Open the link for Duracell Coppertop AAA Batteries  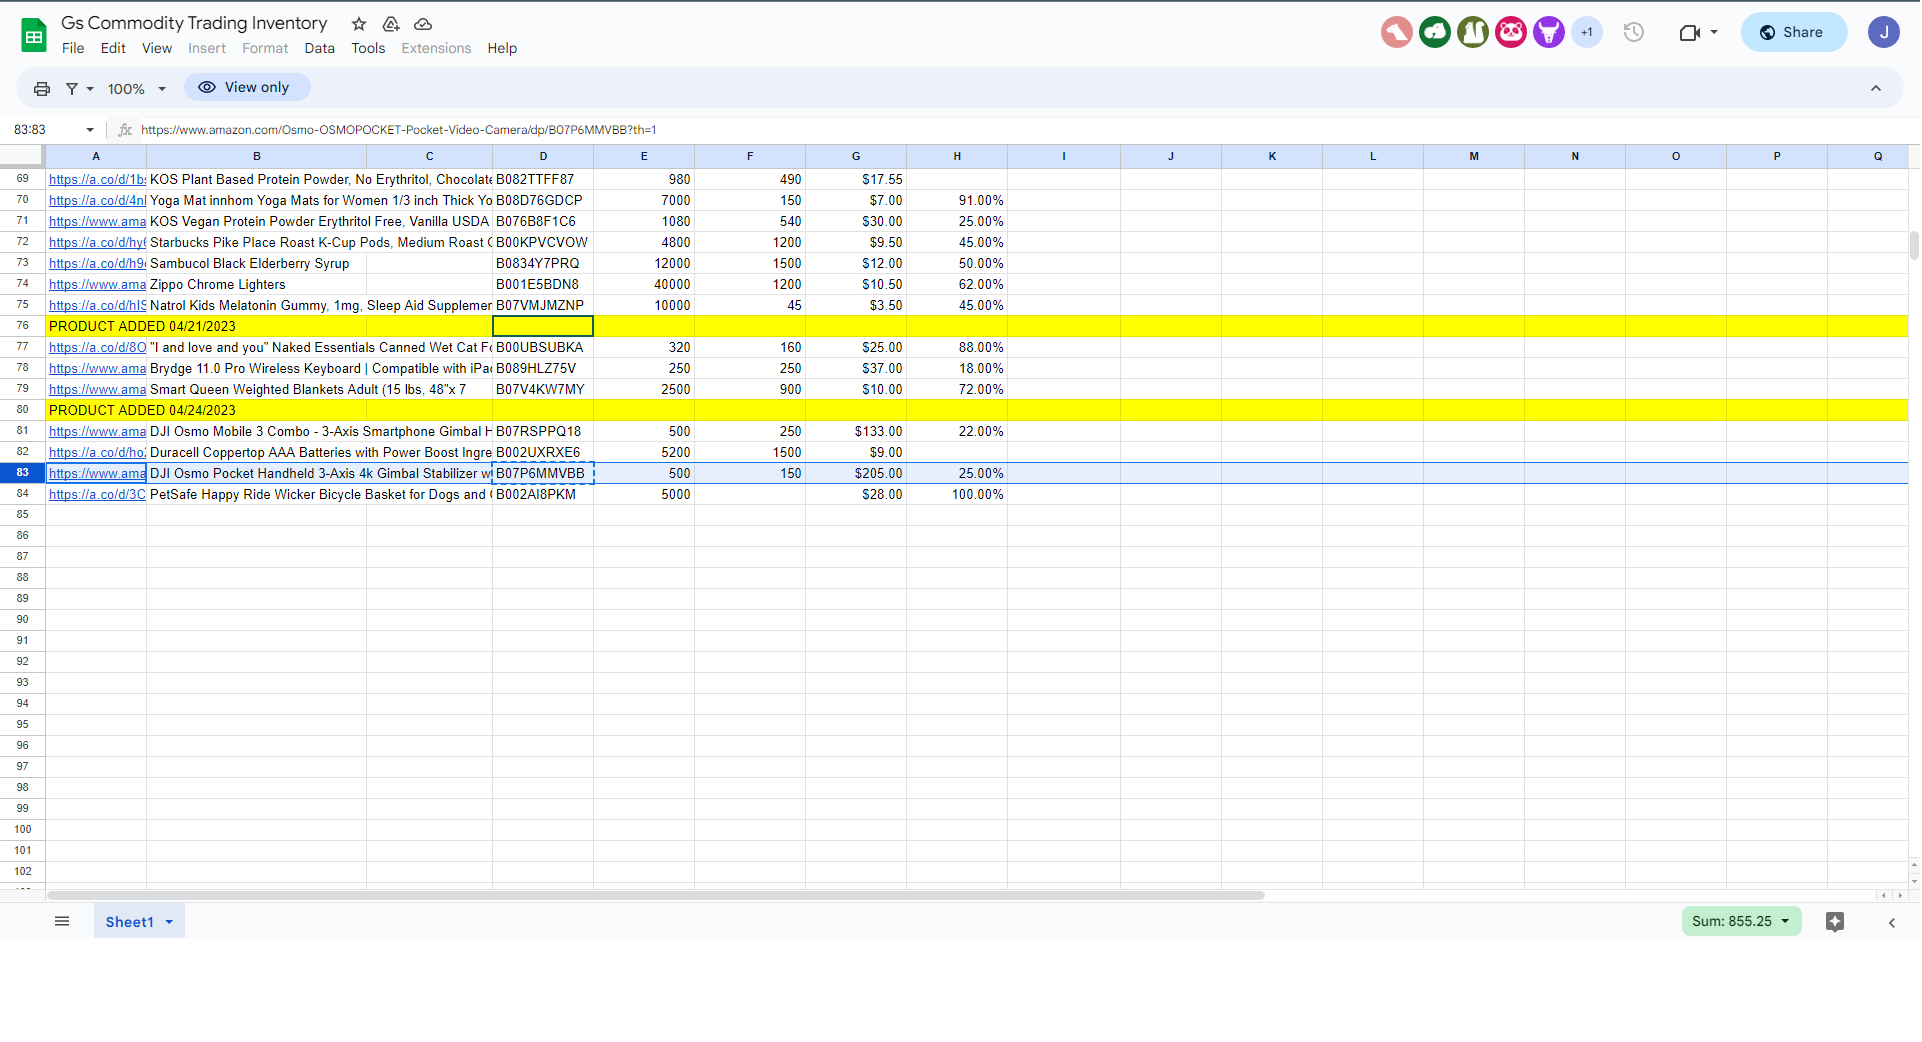click(x=97, y=453)
